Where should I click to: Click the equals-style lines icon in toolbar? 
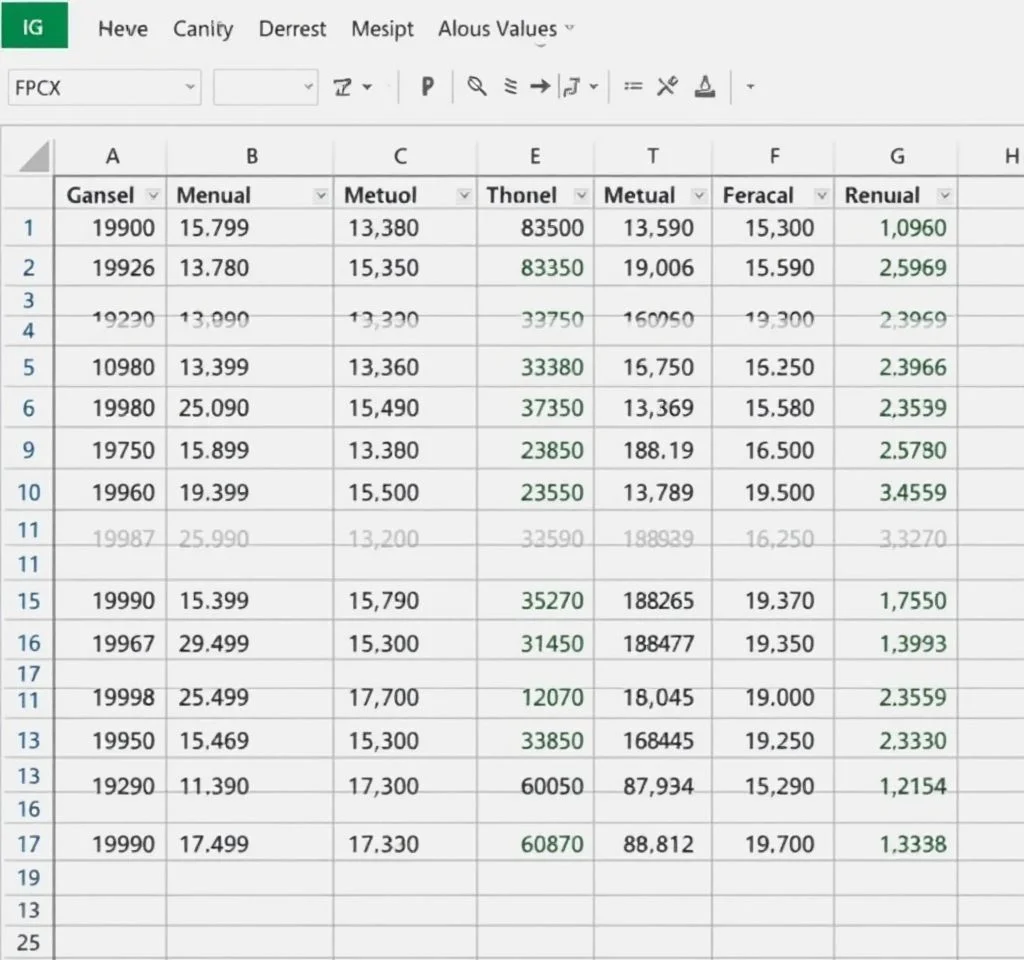(632, 87)
